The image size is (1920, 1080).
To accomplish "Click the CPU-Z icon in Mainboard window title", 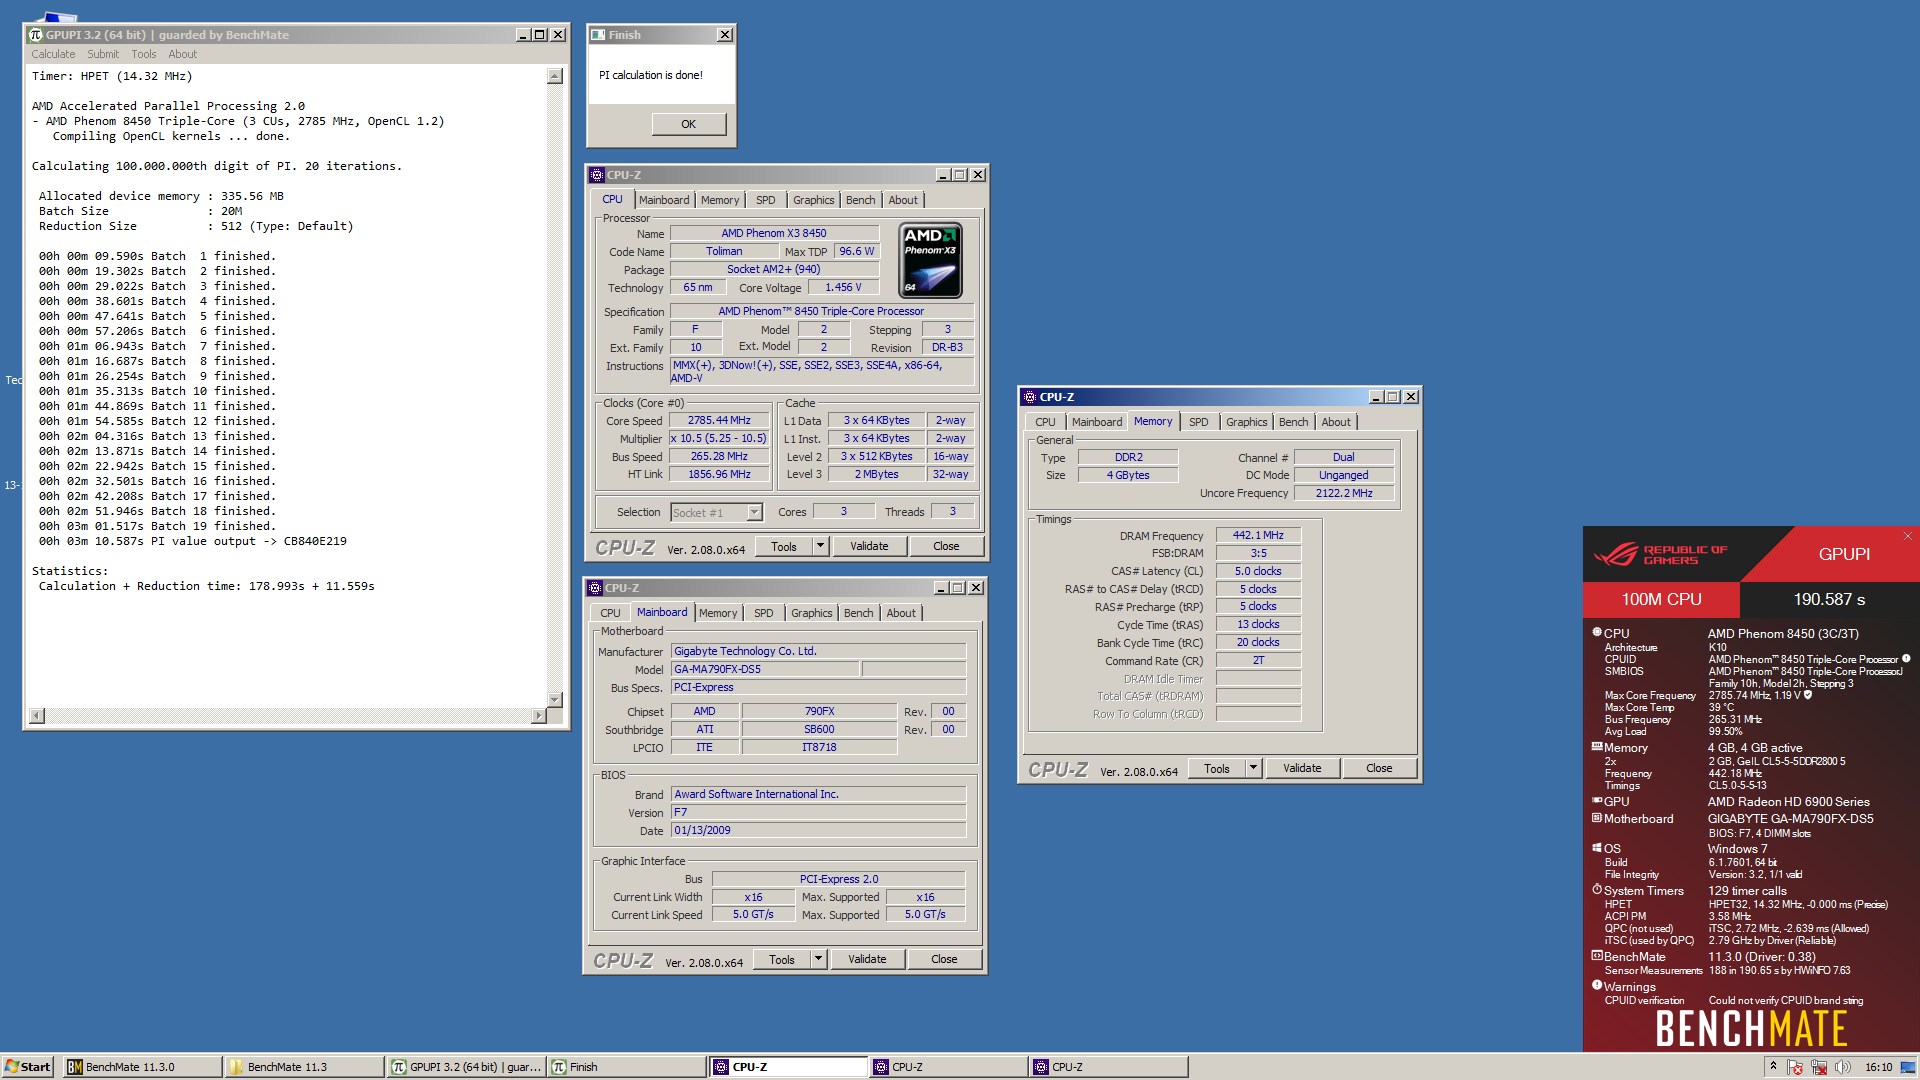I will [595, 588].
